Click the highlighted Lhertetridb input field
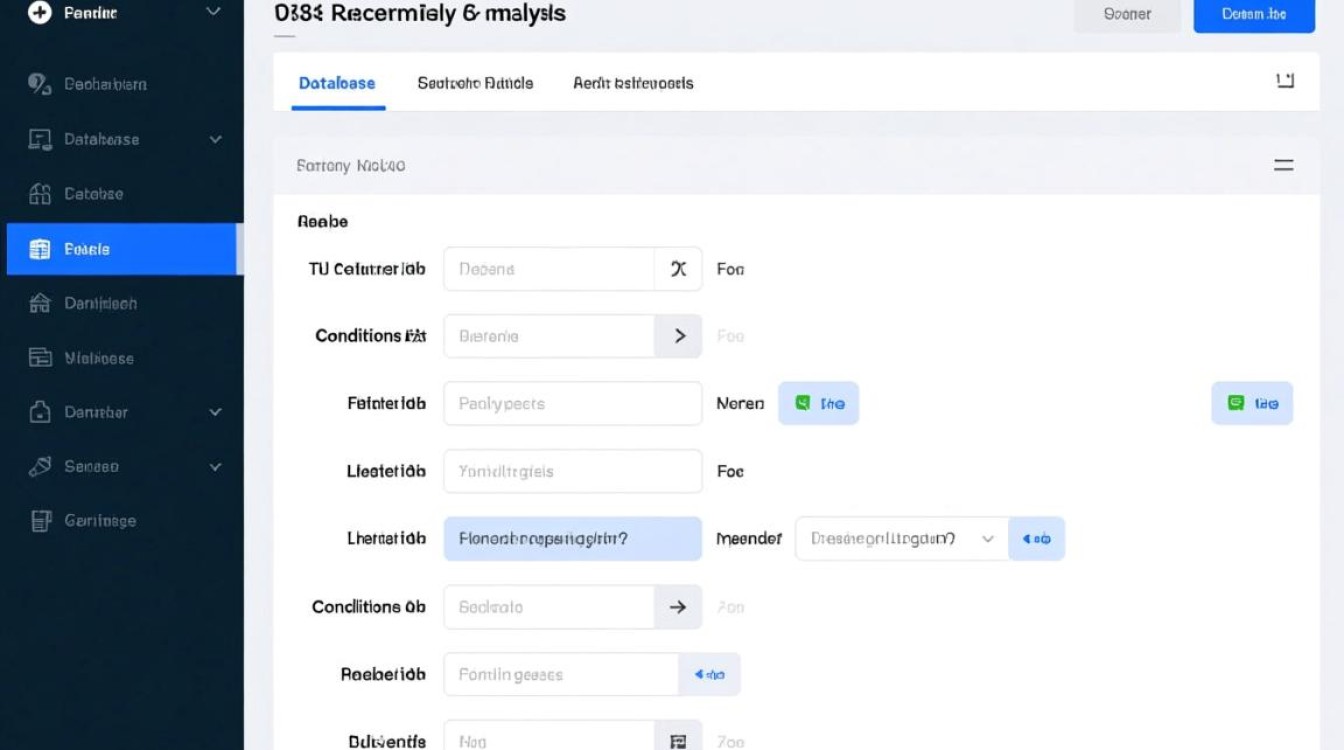This screenshot has height=750, width=1344. 572,539
